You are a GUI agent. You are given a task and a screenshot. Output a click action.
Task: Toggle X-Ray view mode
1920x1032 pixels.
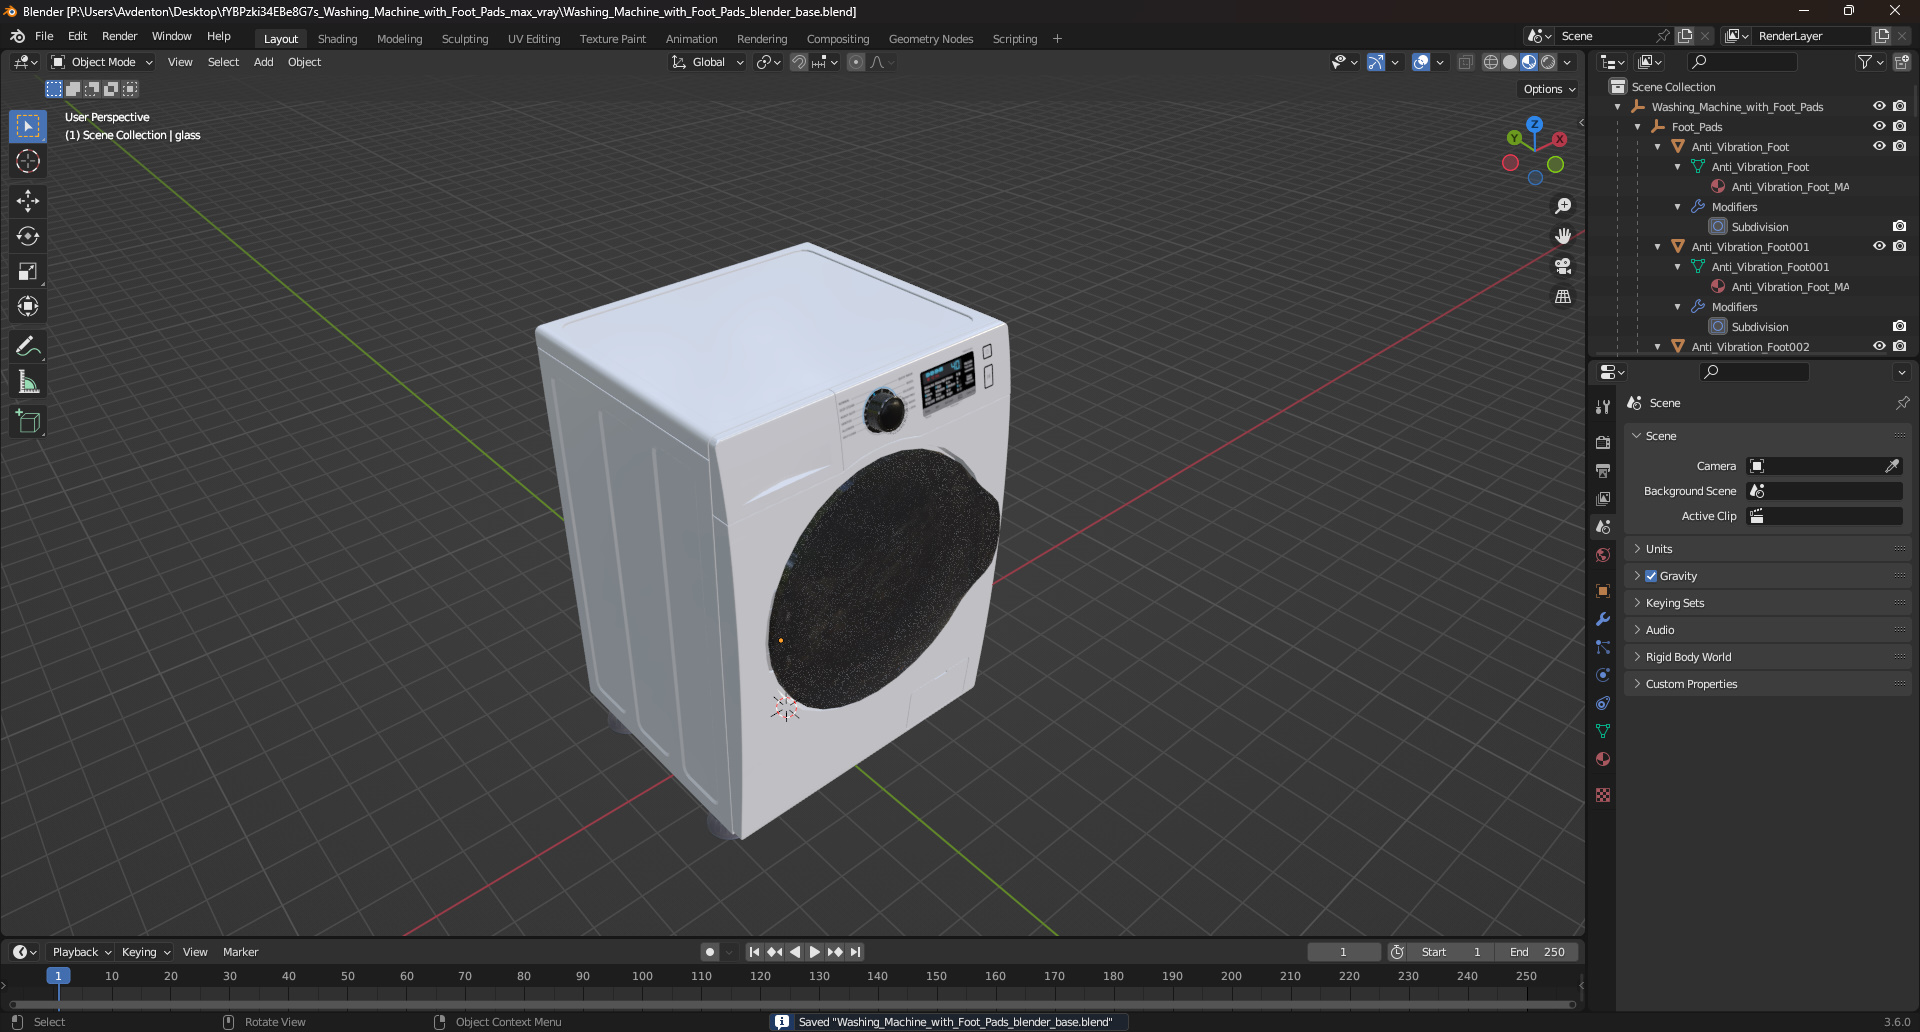pyautogui.click(x=1465, y=62)
